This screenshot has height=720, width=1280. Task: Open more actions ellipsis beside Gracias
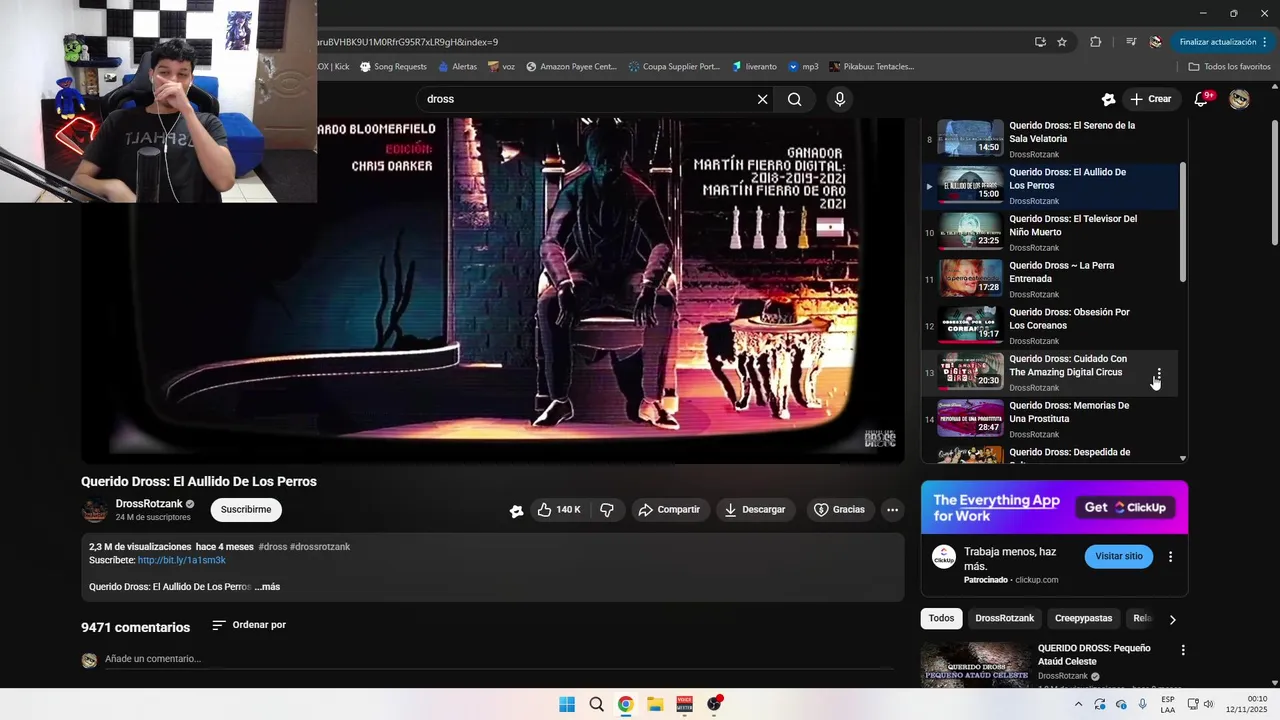click(x=892, y=510)
